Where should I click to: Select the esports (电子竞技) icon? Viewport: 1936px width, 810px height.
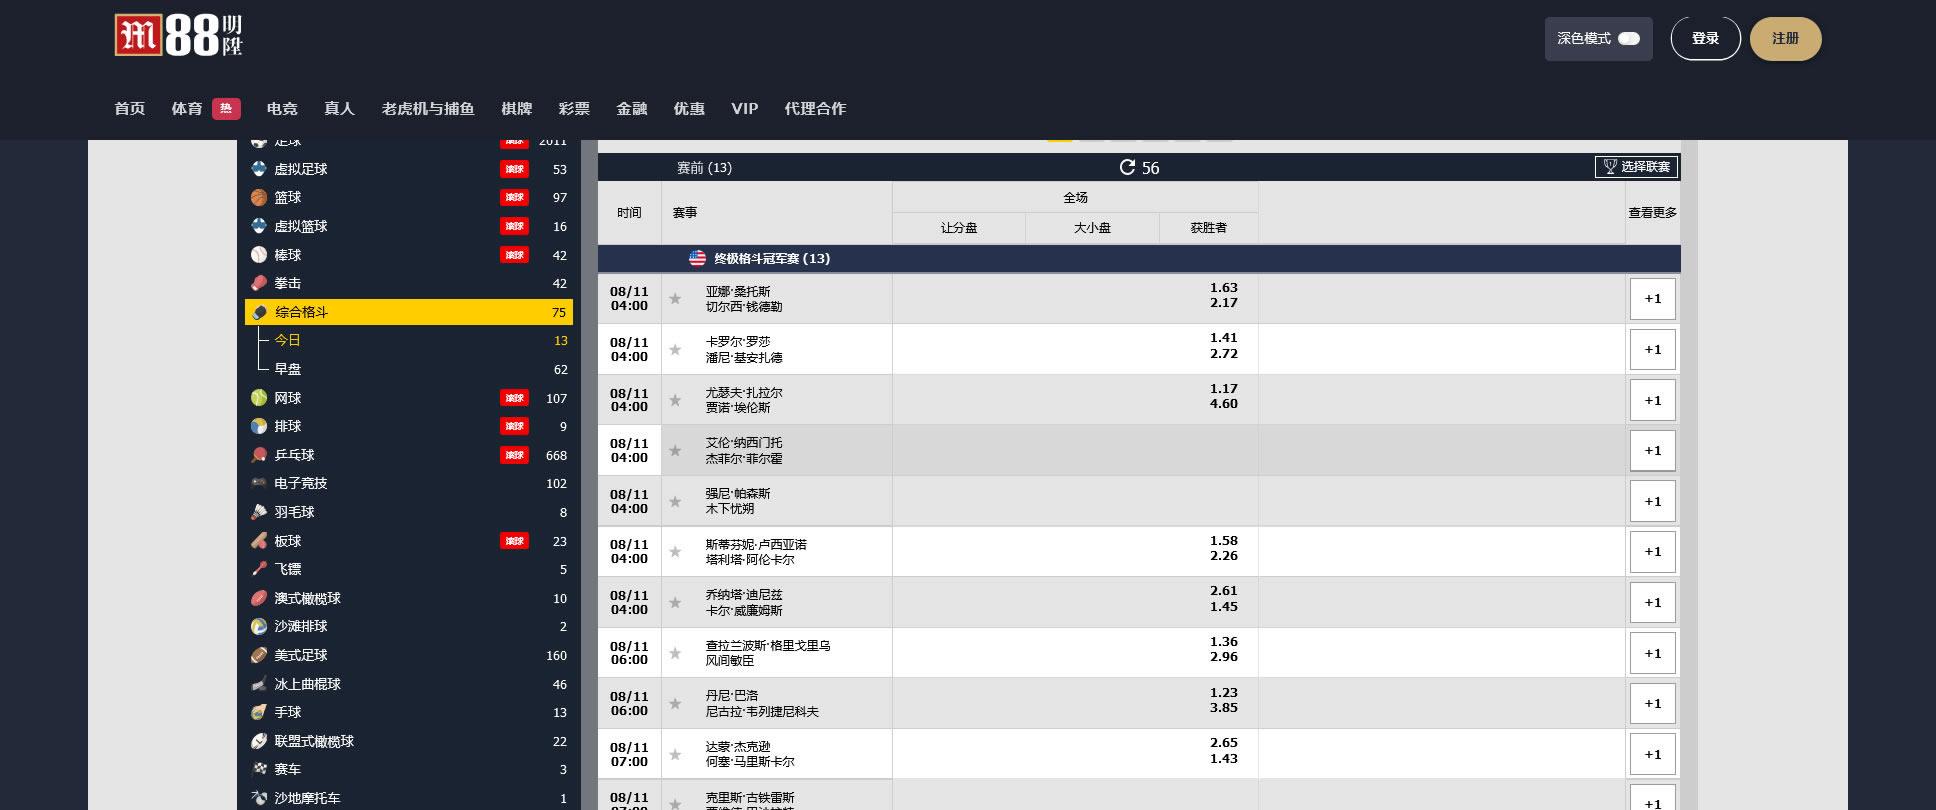259,483
